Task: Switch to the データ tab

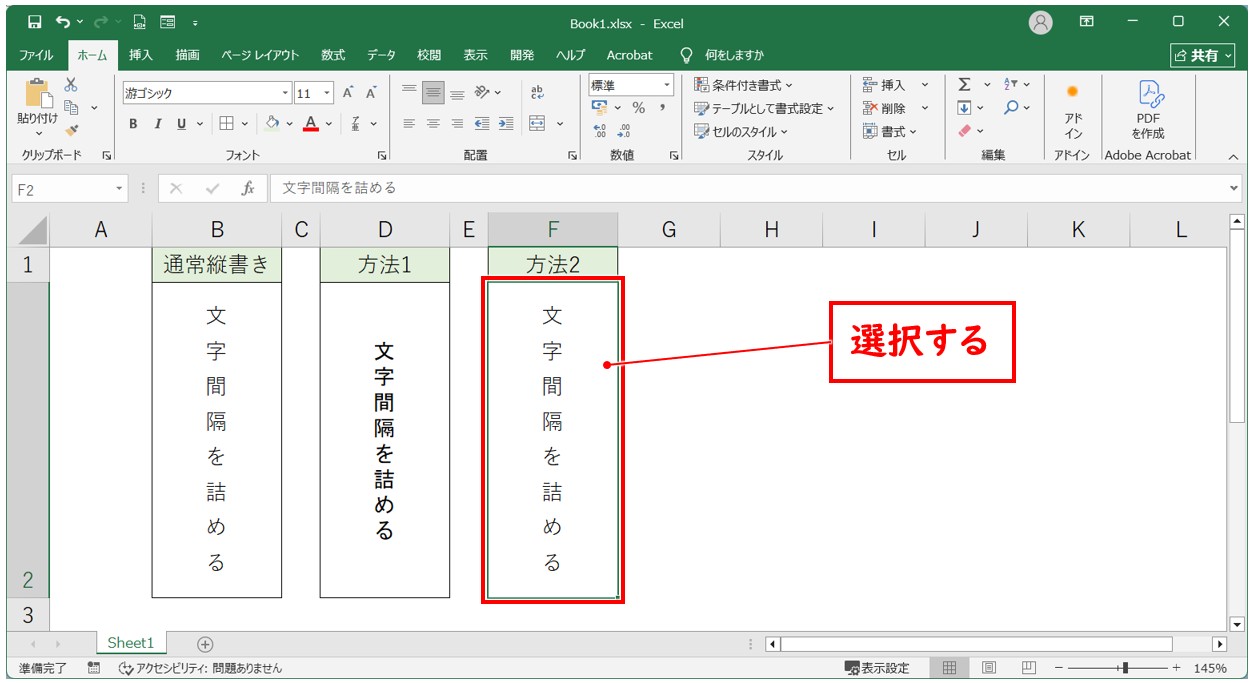Action: click(x=381, y=55)
